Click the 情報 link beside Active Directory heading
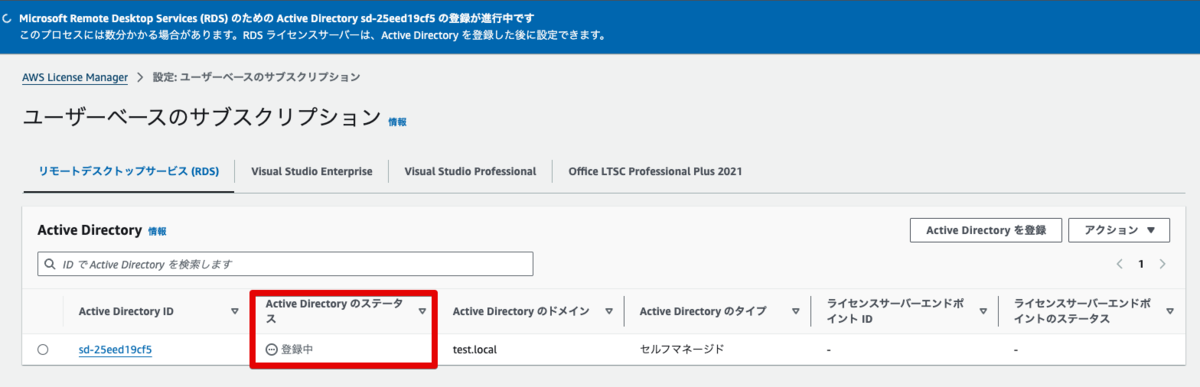1200x387 pixels. (x=157, y=231)
